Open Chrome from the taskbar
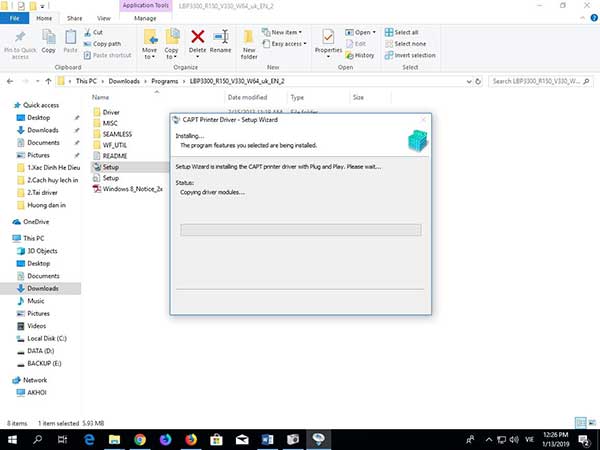600x450 pixels. click(x=140, y=440)
